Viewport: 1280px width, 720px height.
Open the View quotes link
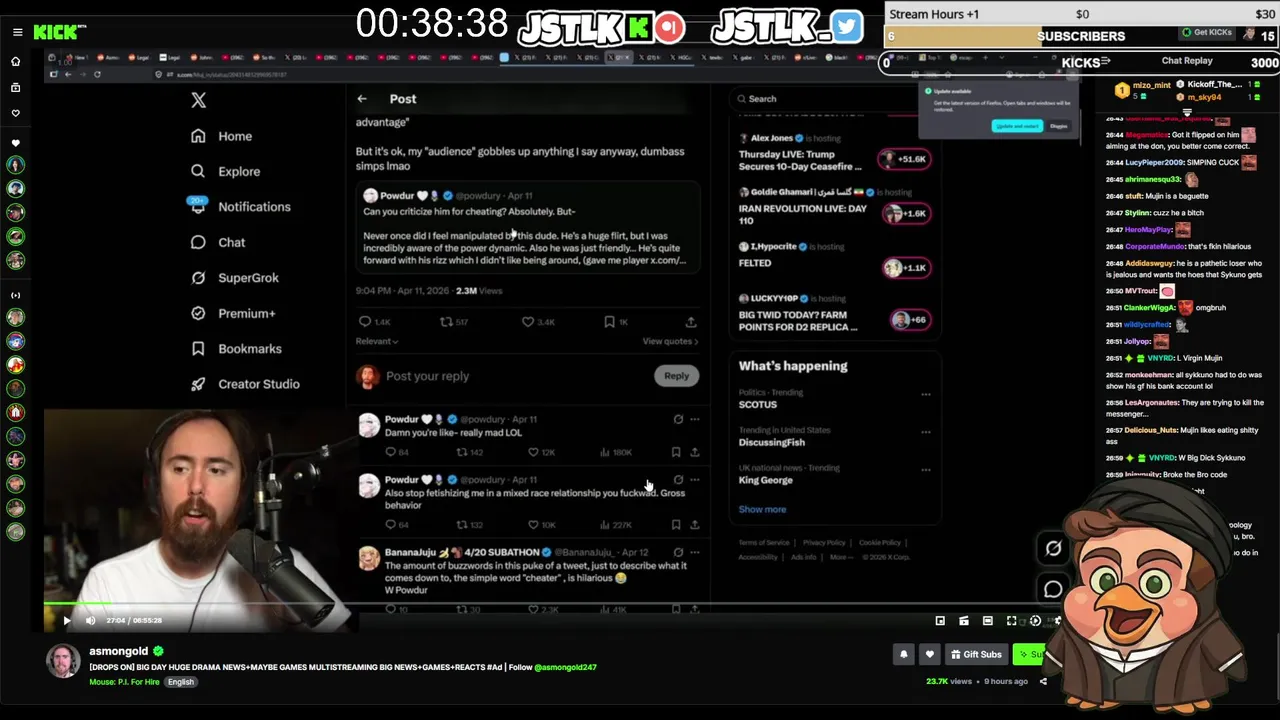click(x=670, y=341)
